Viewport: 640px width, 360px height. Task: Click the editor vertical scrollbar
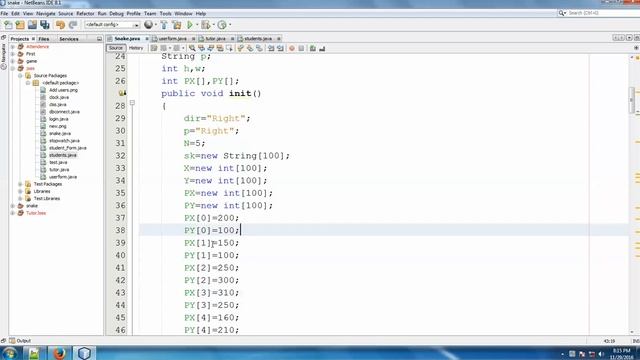(632, 100)
